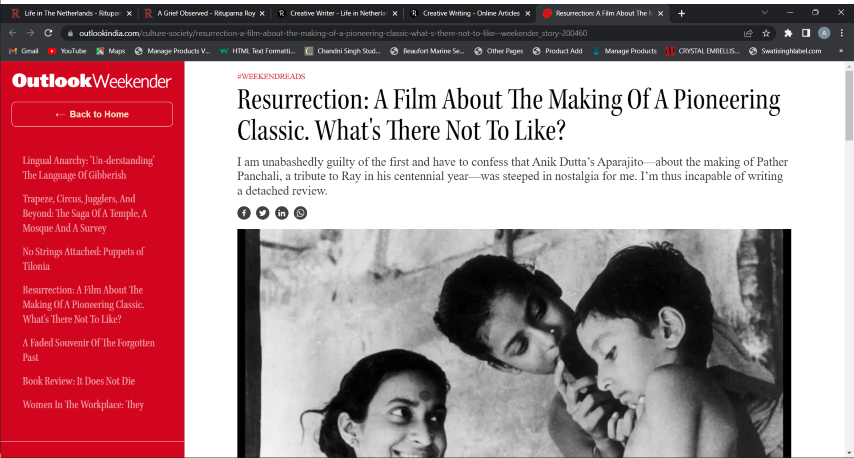Open 'A Faded Souvenir Of The Forgotten Past'

tap(88, 350)
